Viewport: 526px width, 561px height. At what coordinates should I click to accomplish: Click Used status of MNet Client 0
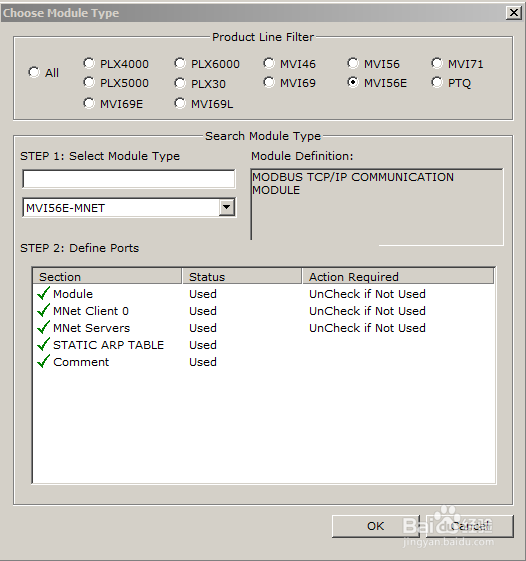(x=203, y=311)
